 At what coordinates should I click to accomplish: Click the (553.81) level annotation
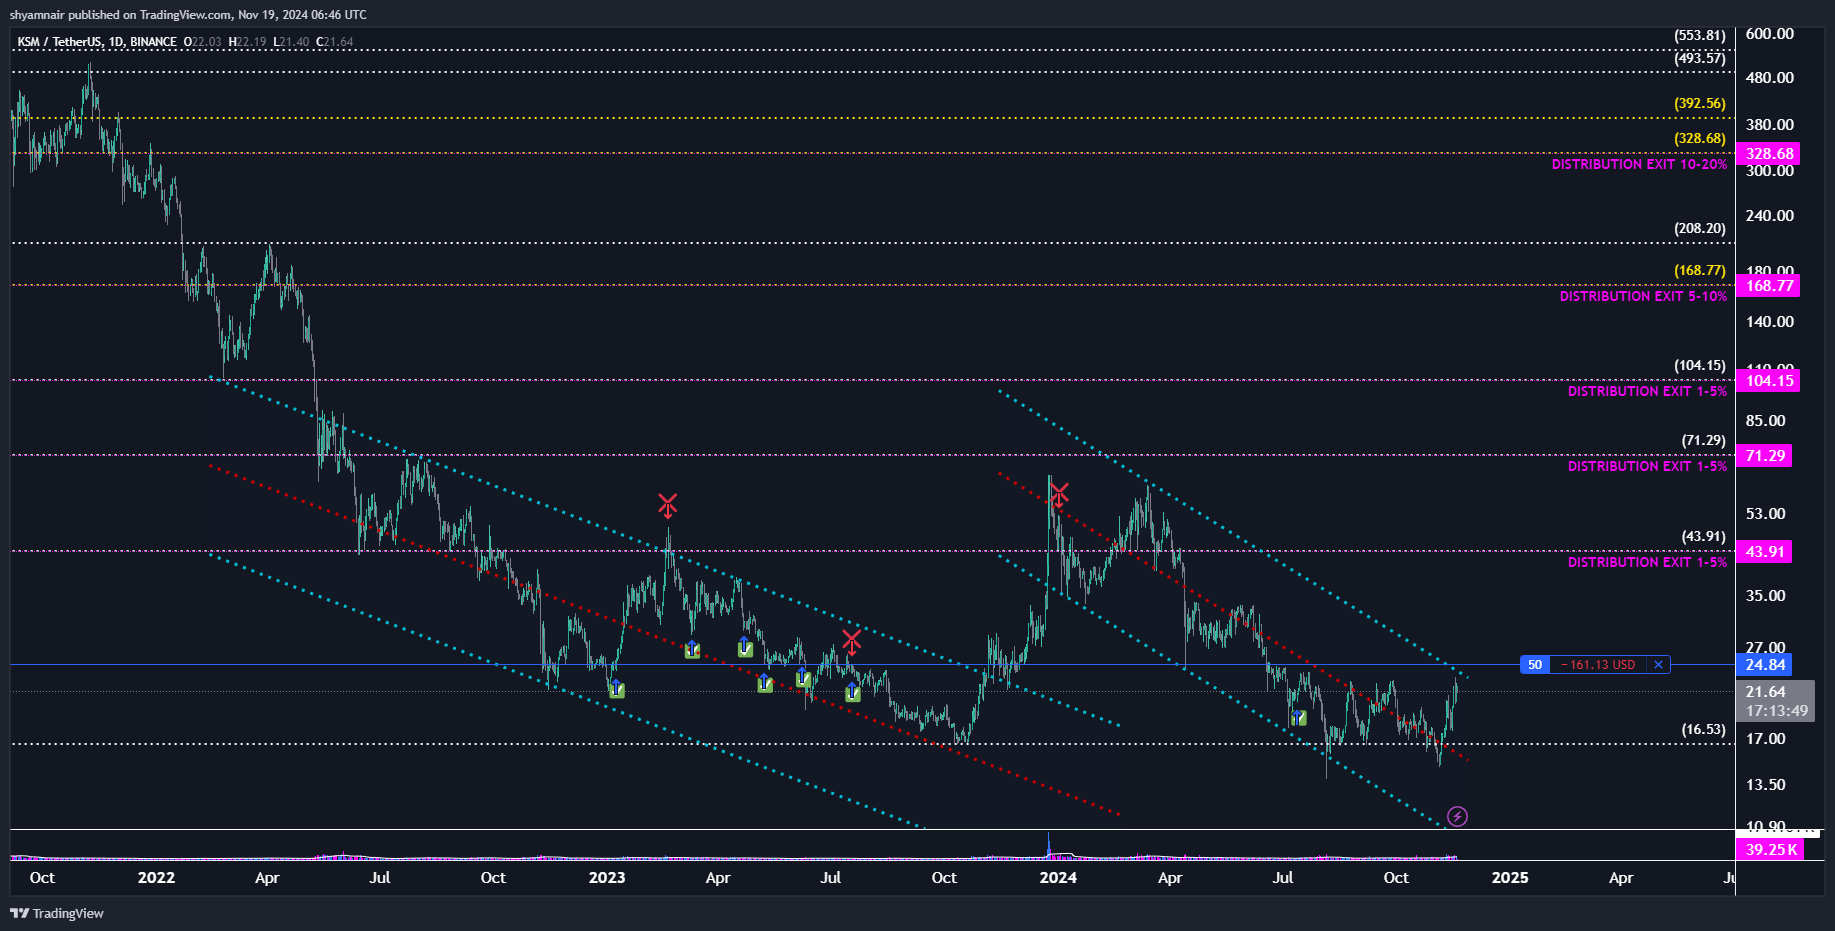click(x=1700, y=35)
